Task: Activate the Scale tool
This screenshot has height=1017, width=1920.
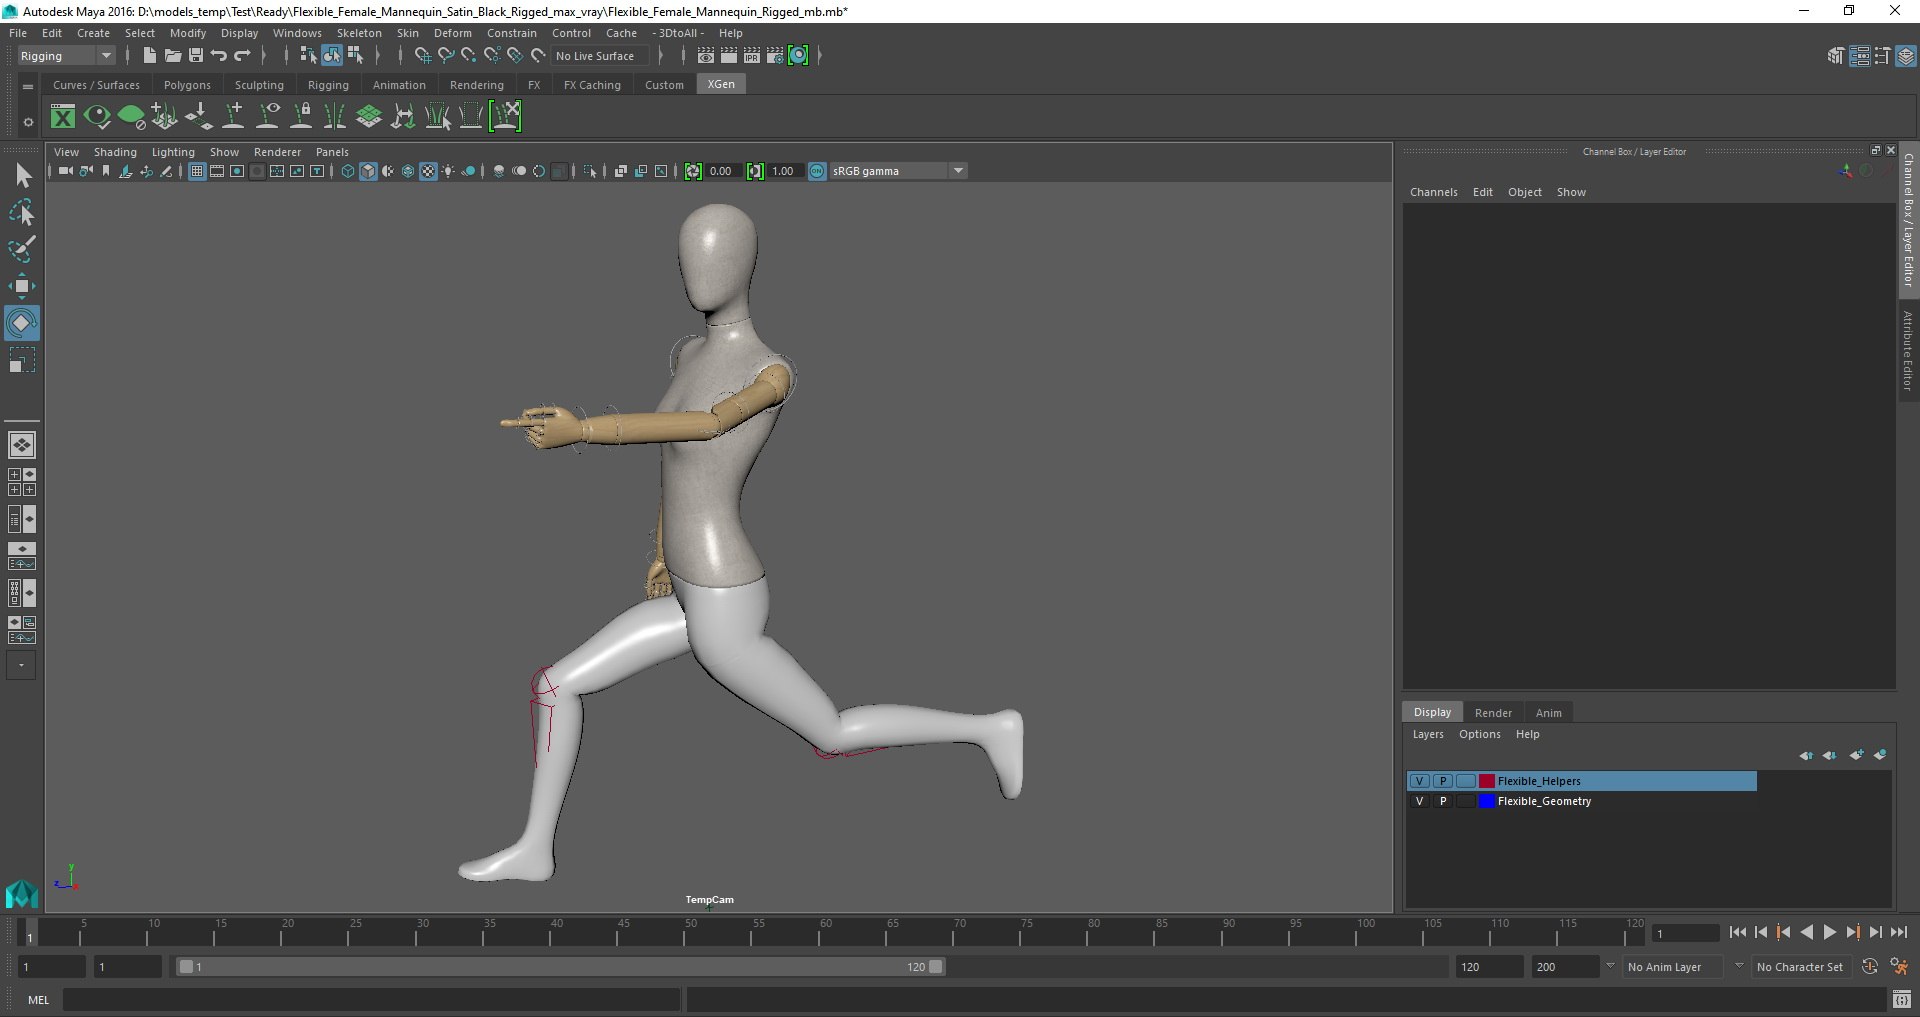Action: pyautogui.click(x=22, y=360)
